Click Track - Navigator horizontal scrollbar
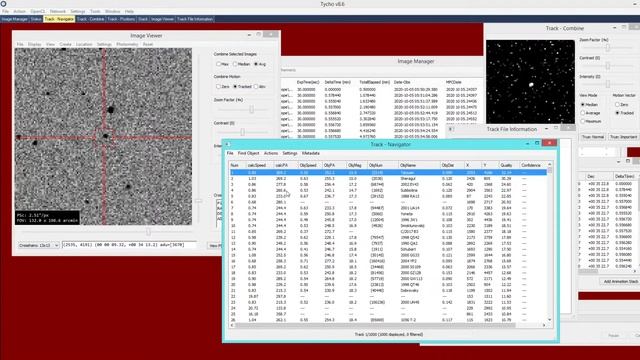Image resolution: width=640 pixels, height=360 pixels. coord(376,325)
